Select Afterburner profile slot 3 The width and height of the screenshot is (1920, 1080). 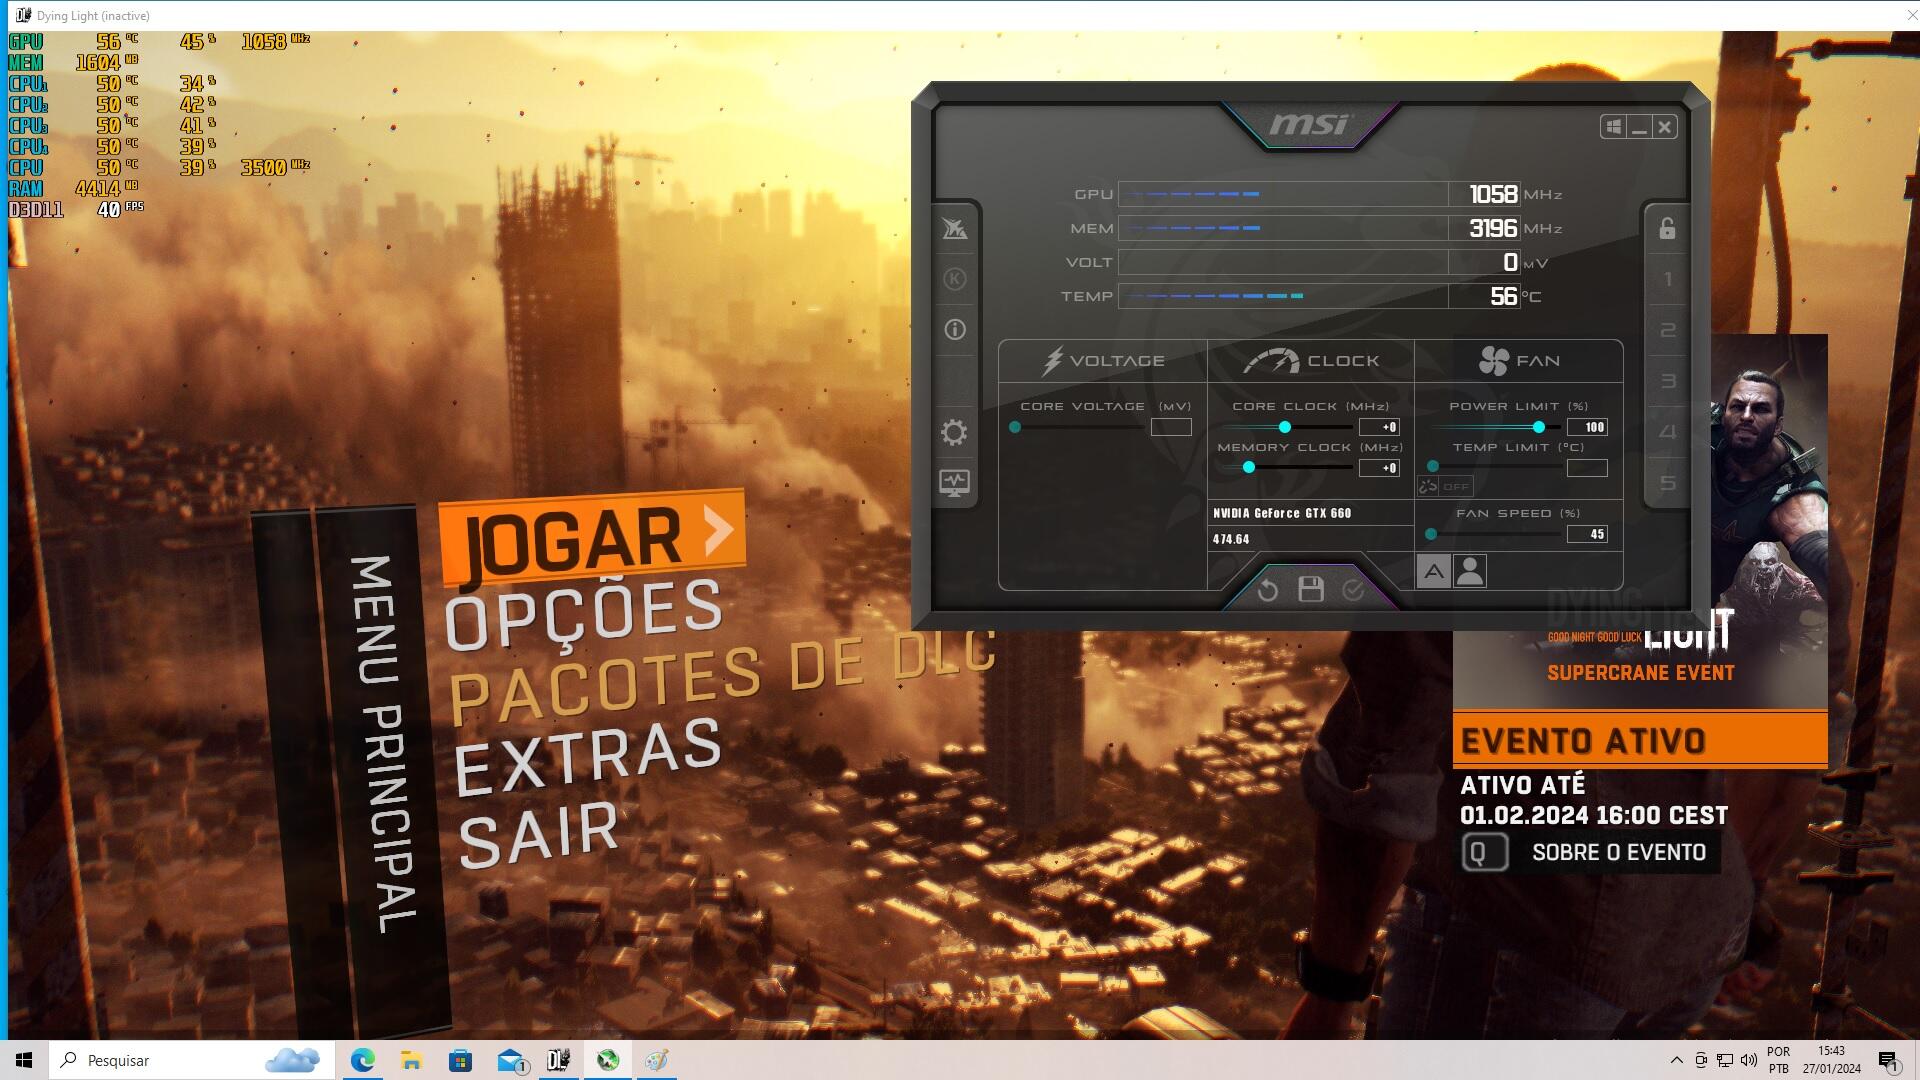pyautogui.click(x=1667, y=381)
